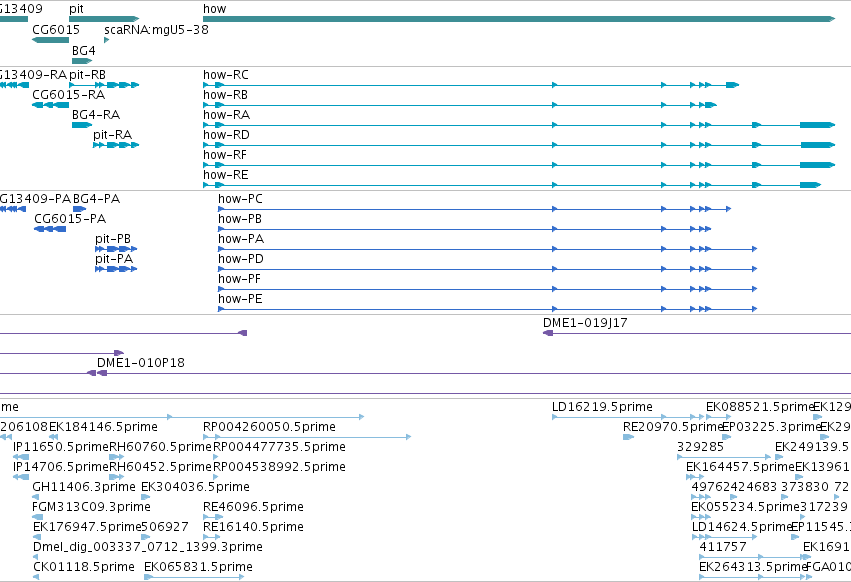This screenshot has width=851, height=582.
Task: Click the CG6015-PA protein feature
Action: pyautogui.click(x=50, y=229)
